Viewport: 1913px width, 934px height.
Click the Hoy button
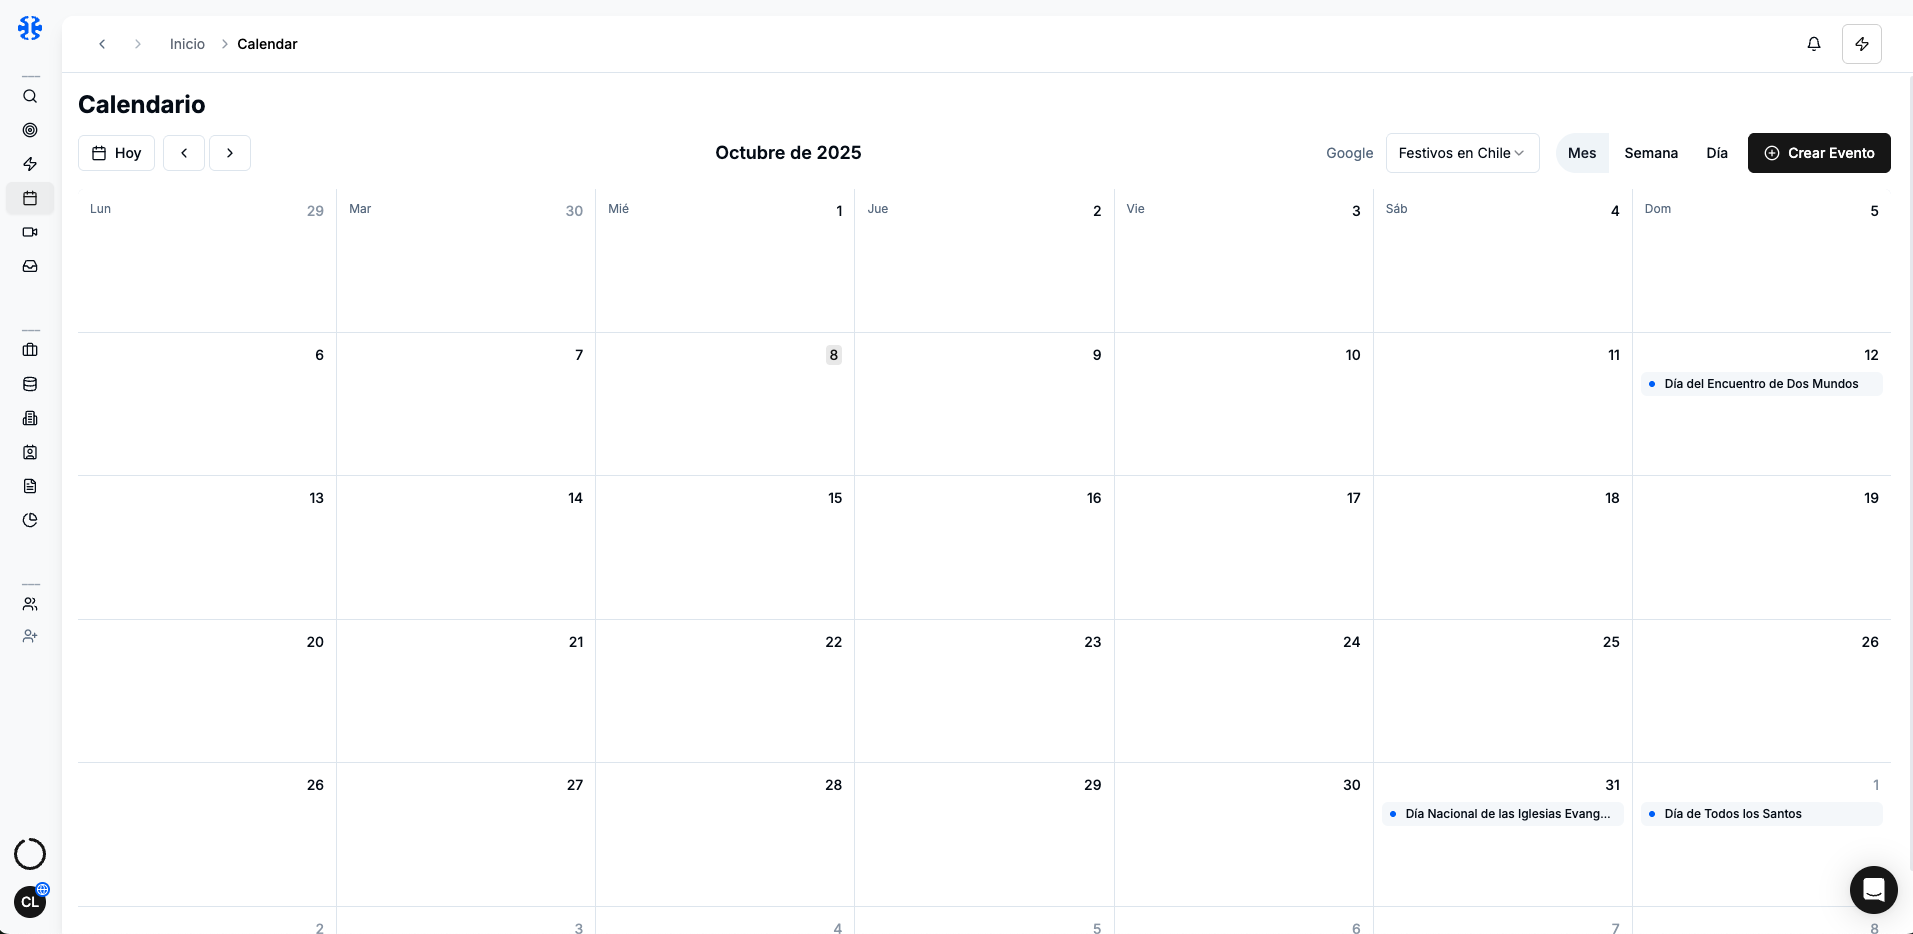pyautogui.click(x=116, y=153)
